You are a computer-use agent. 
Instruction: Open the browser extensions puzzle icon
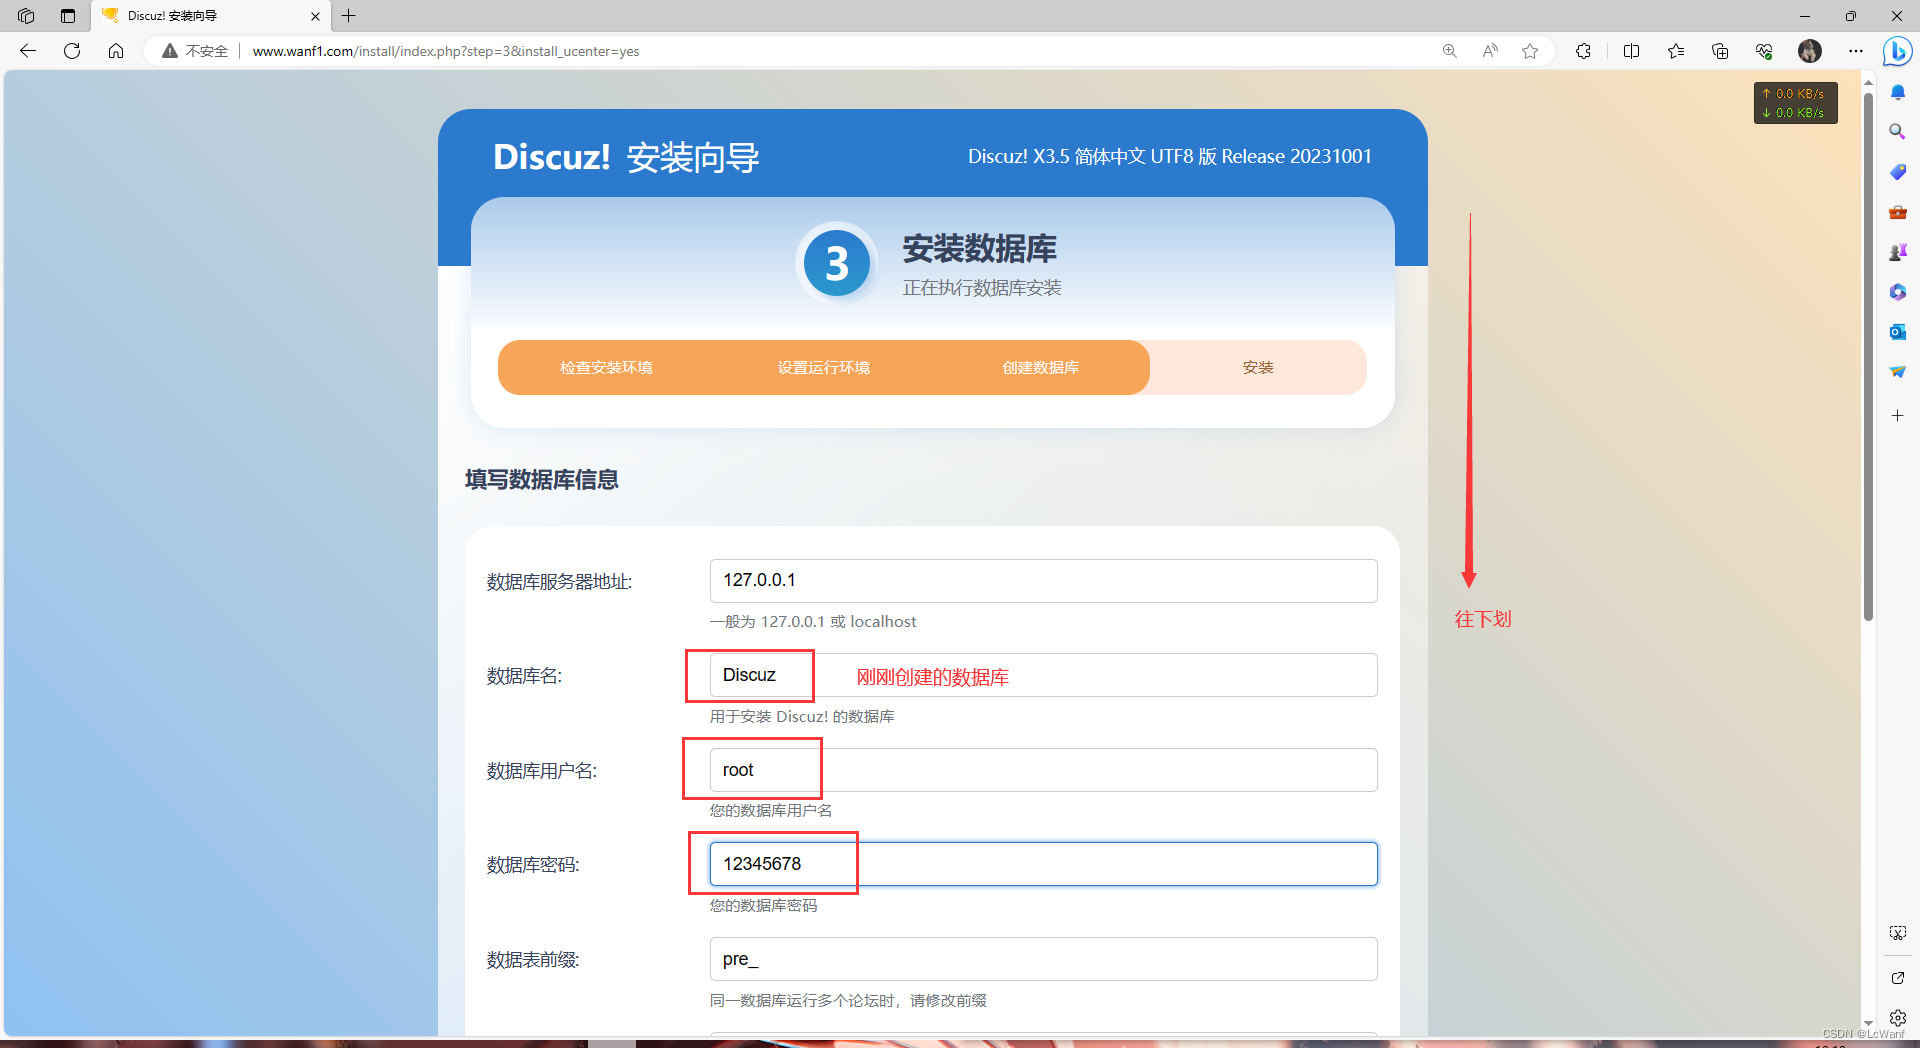[x=1583, y=51]
